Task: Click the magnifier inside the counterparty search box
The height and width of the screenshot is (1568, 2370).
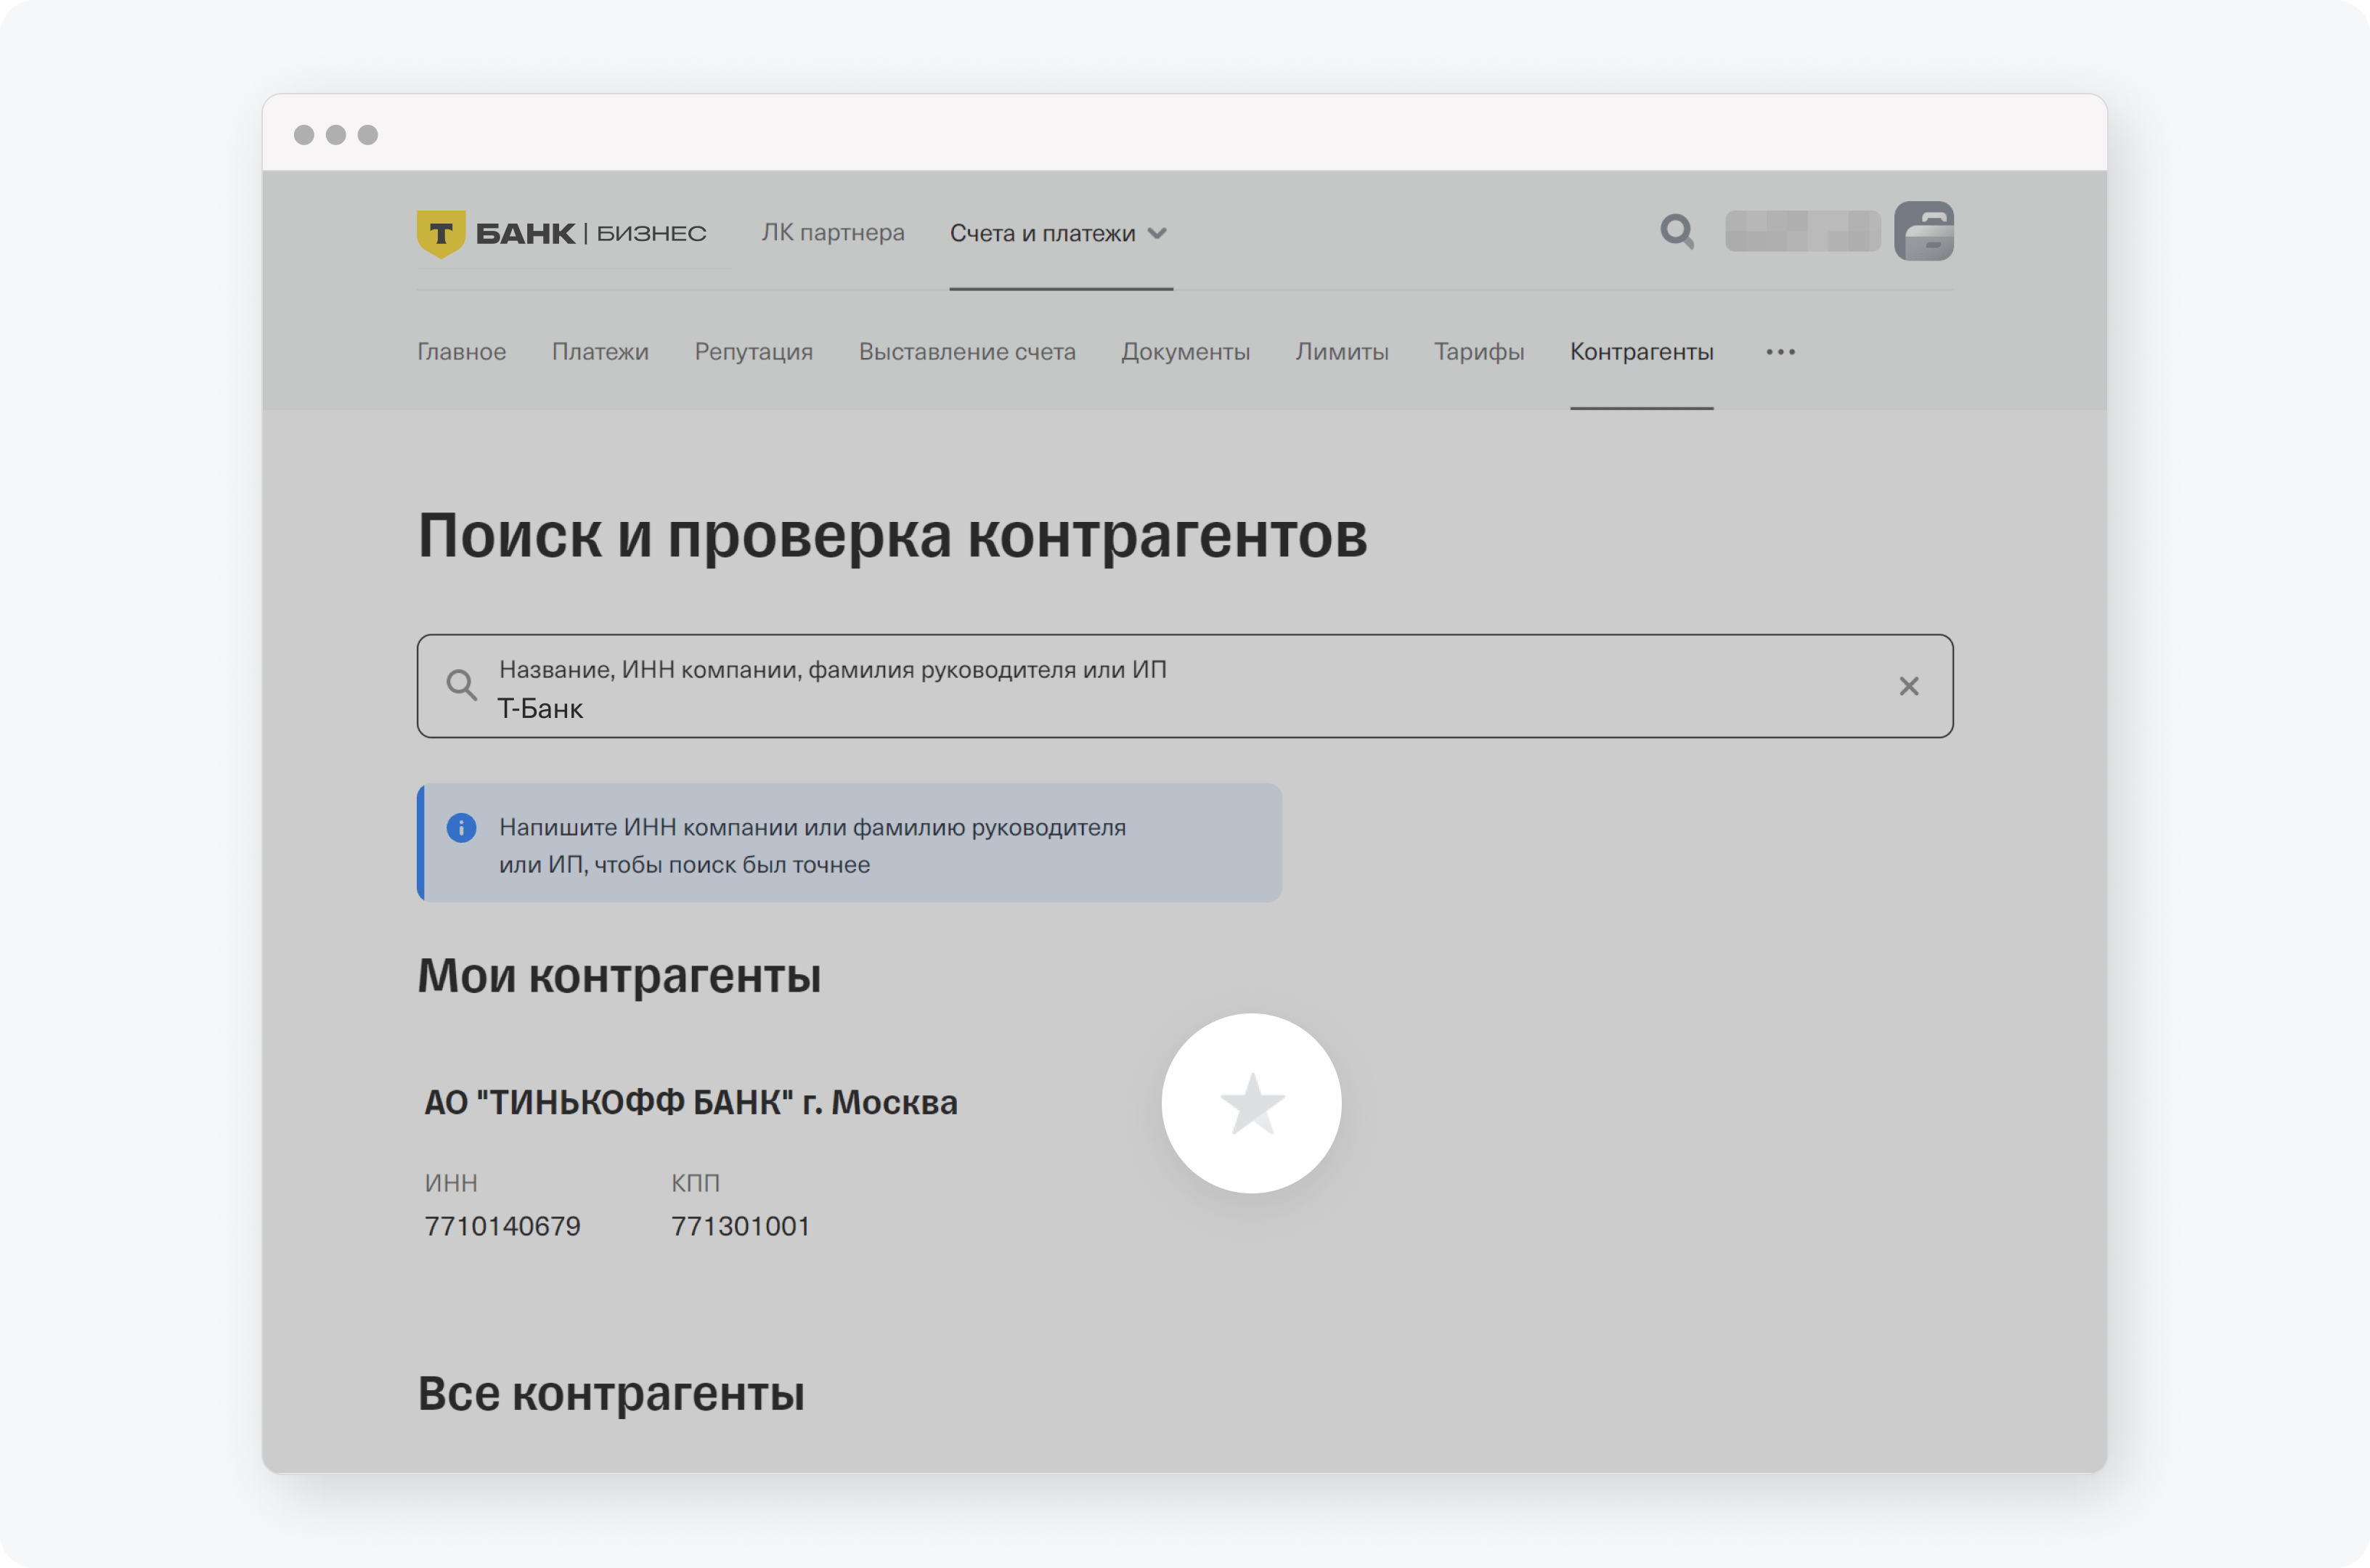Action: click(x=461, y=685)
